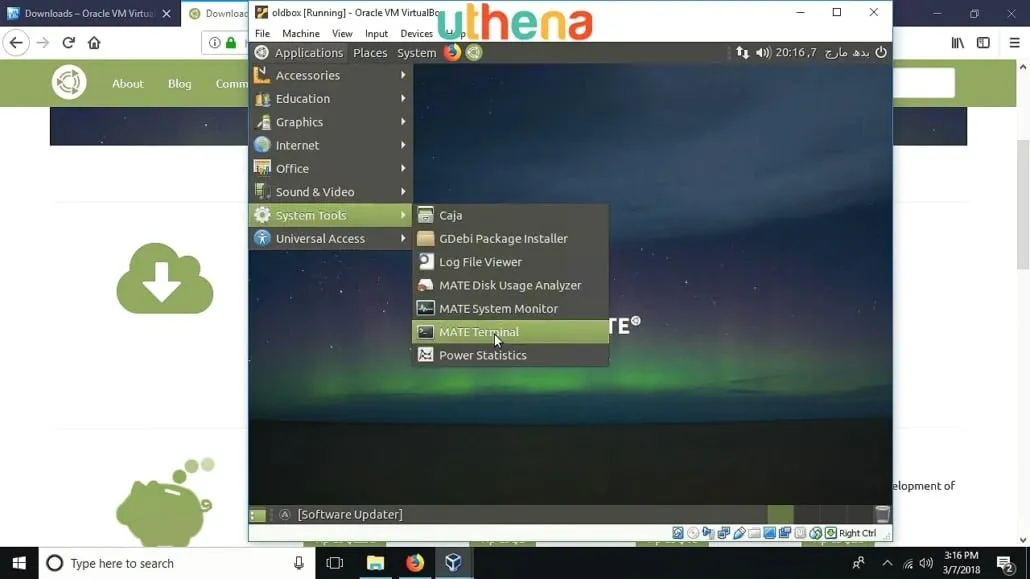1030x579 pixels.
Task: Click the Office category icon
Action: [262, 168]
